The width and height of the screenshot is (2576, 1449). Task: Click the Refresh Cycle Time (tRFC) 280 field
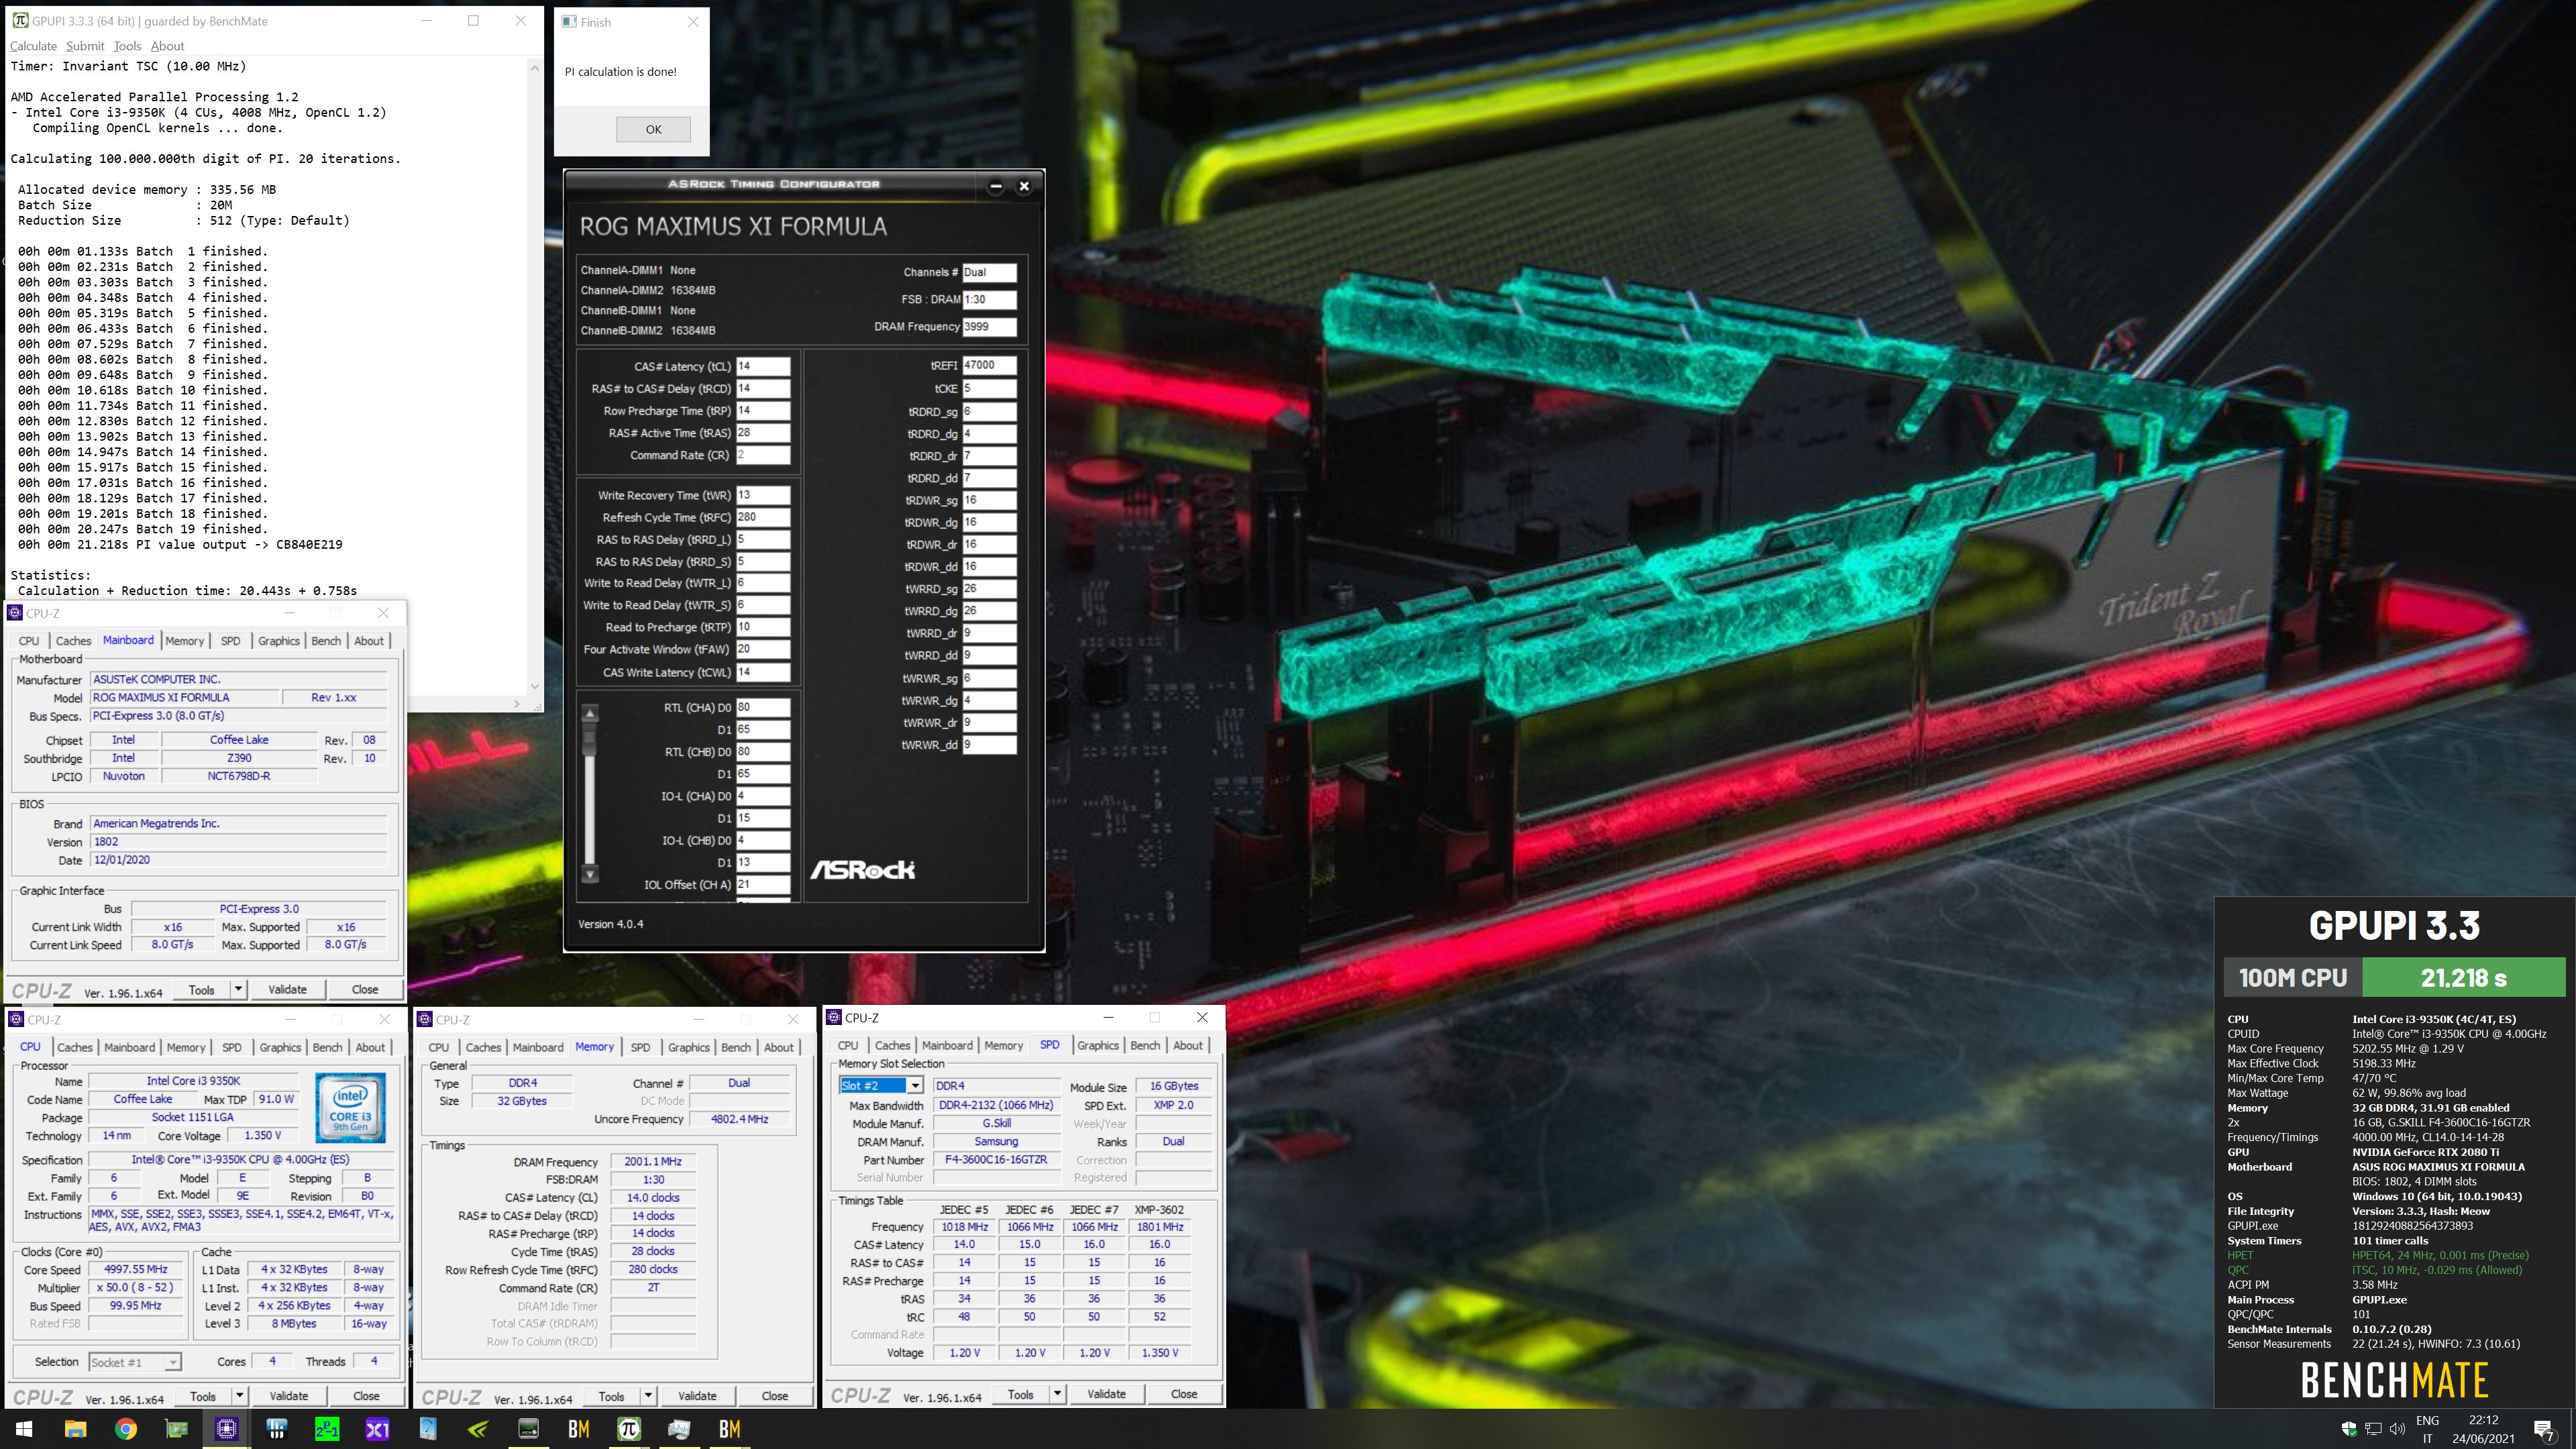(x=763, y=517)
